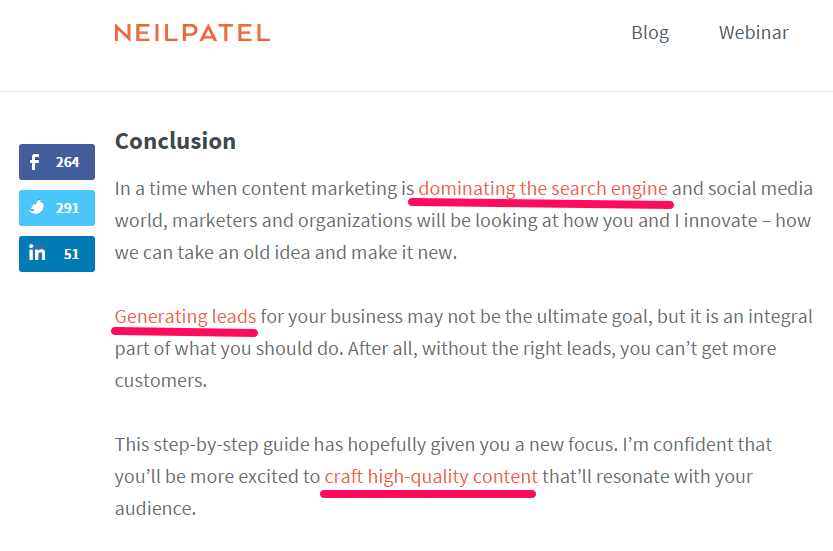Click the text 'This step-by-step guide'
The image size is (833, 551).
pyautogui.click(x=213, y=444)
